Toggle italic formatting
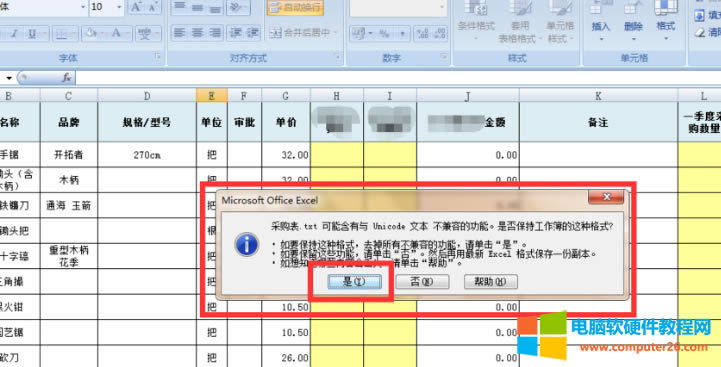 15,33
